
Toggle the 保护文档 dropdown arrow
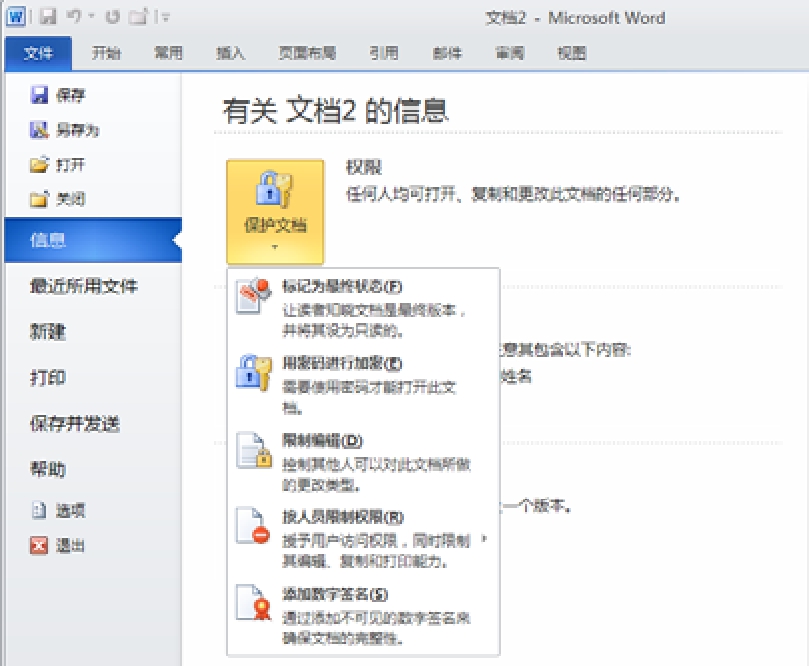274,247
